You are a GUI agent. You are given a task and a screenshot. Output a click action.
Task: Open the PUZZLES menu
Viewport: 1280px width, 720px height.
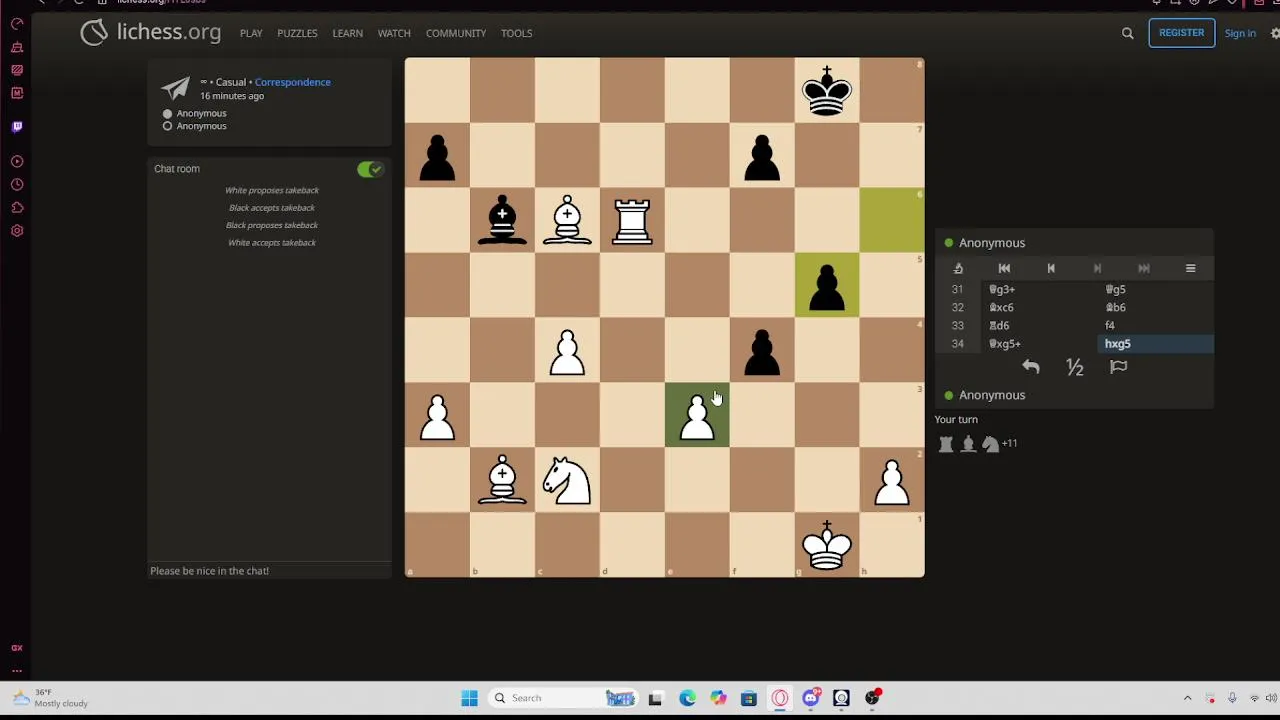(x=297, y=33)
